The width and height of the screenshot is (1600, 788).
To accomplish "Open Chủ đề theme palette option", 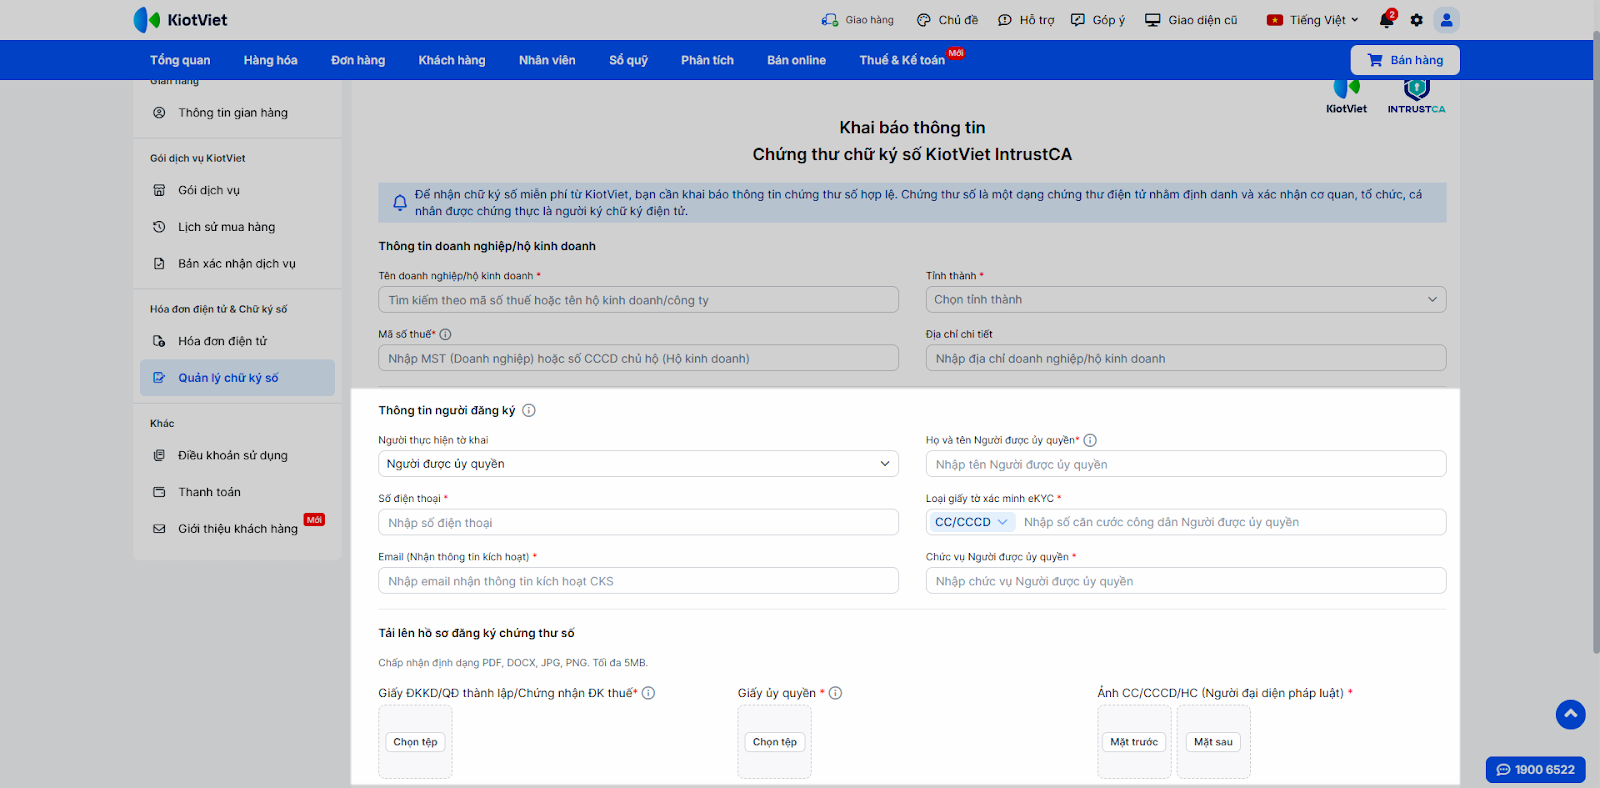I will [947, 20].
